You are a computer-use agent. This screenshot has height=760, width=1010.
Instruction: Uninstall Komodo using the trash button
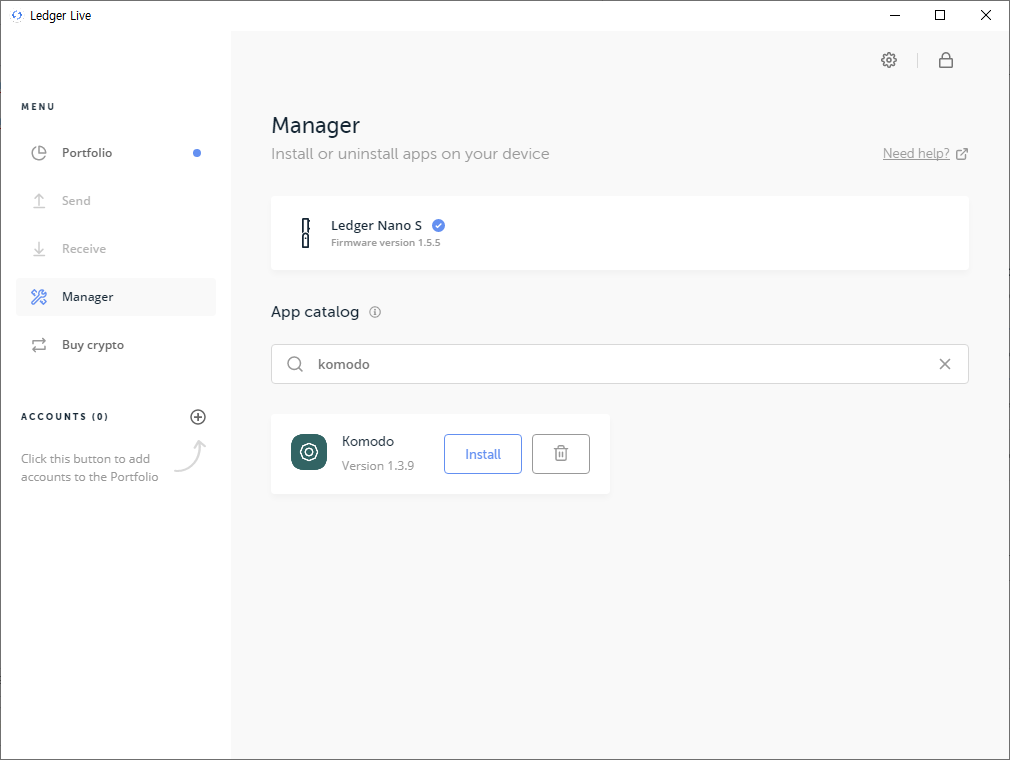(x=561, y=454)
